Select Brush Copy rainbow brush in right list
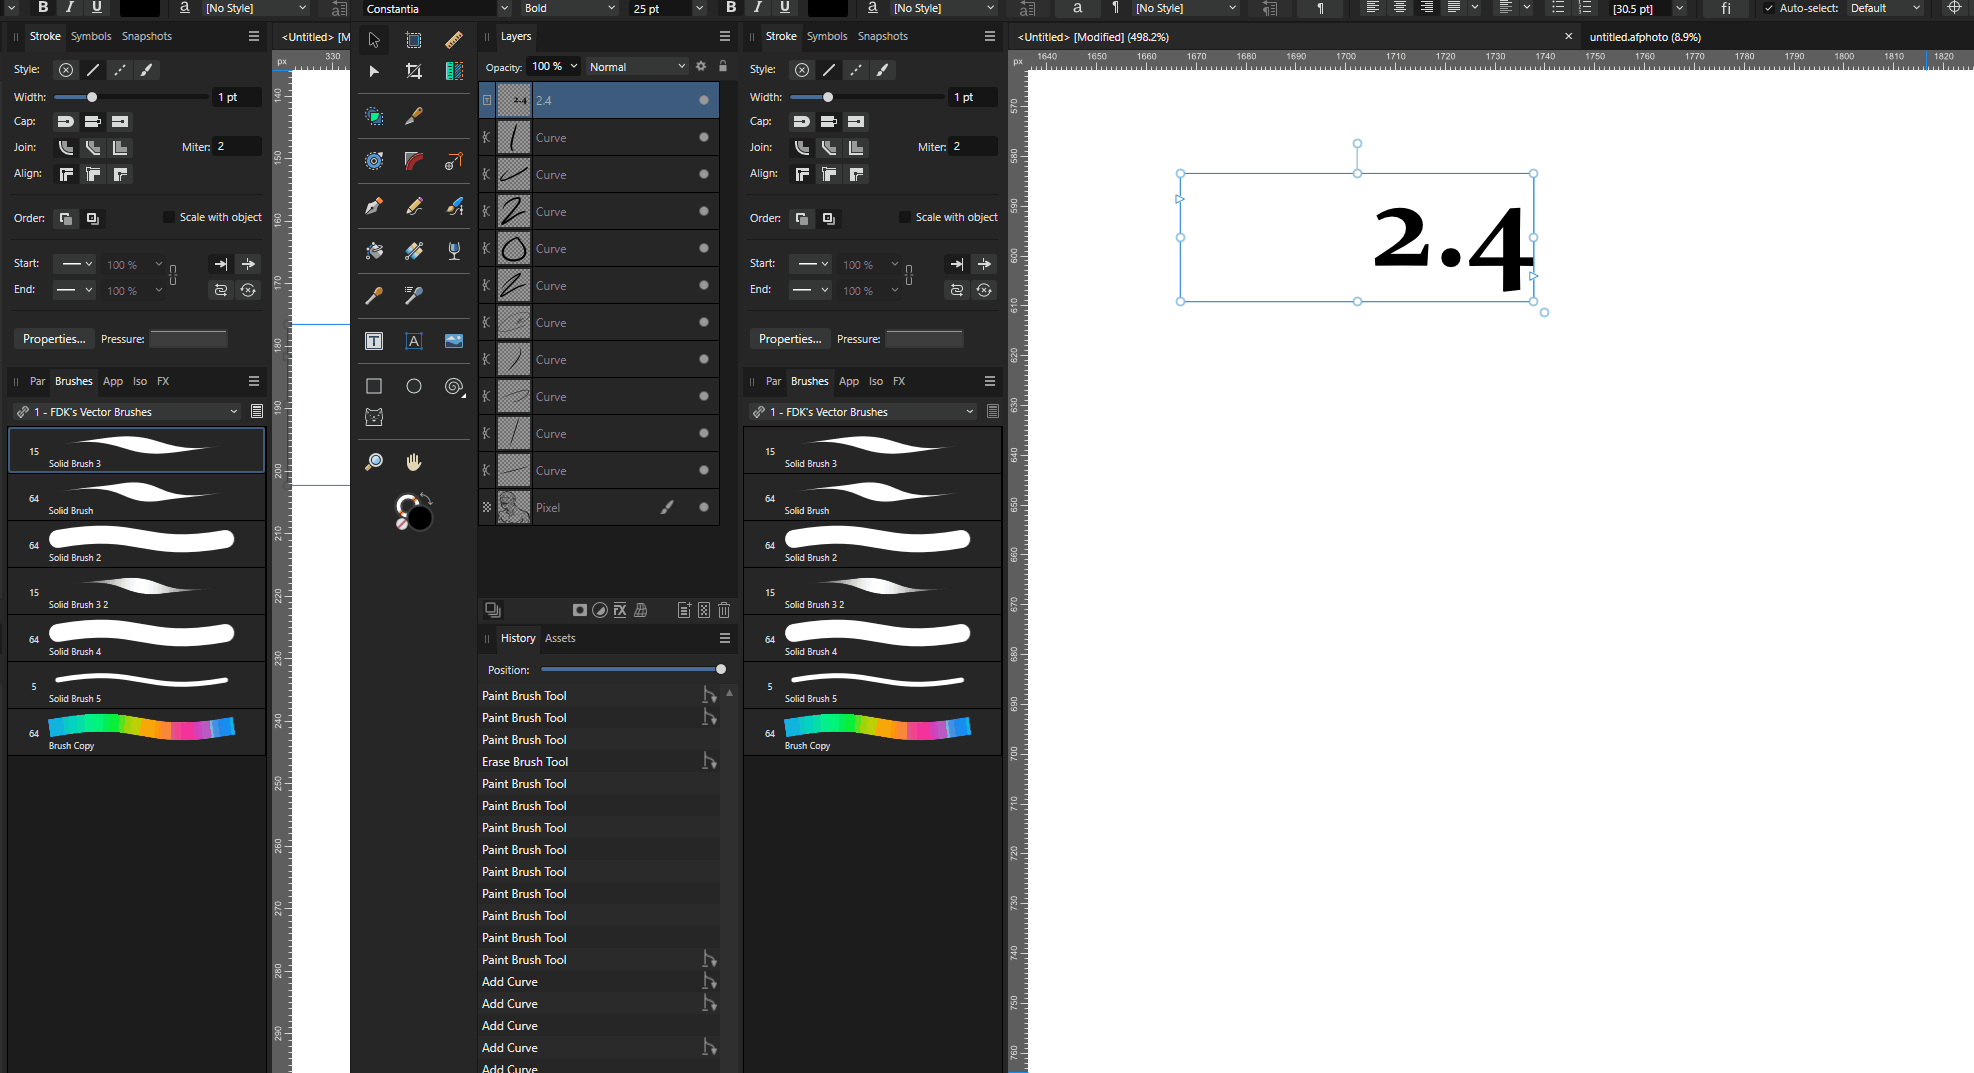 pos(872,733)
